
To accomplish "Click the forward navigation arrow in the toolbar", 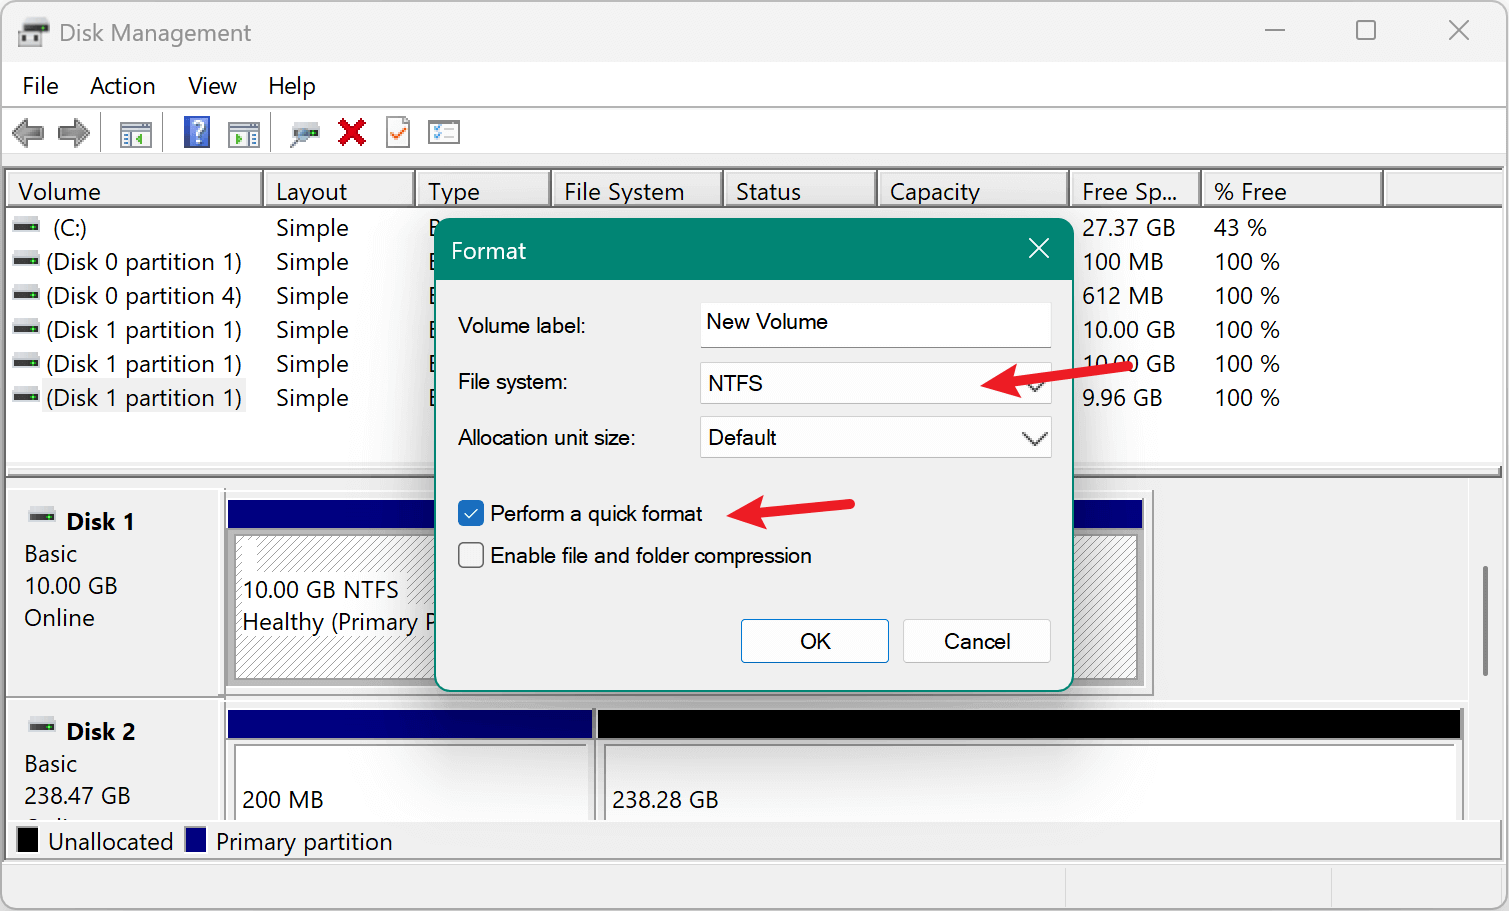I will [73, 132].
